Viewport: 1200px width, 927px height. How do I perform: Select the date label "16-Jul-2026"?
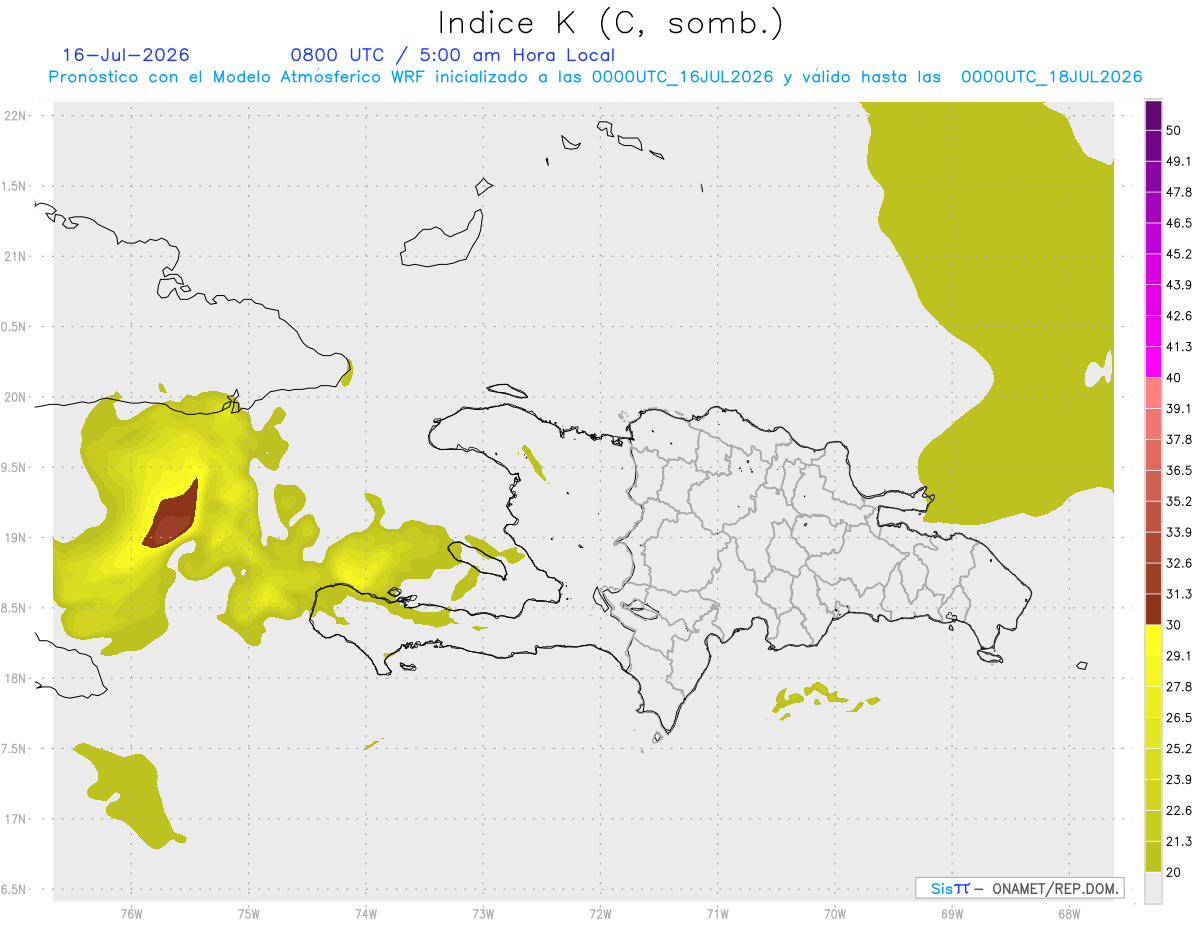coord(126,55)
